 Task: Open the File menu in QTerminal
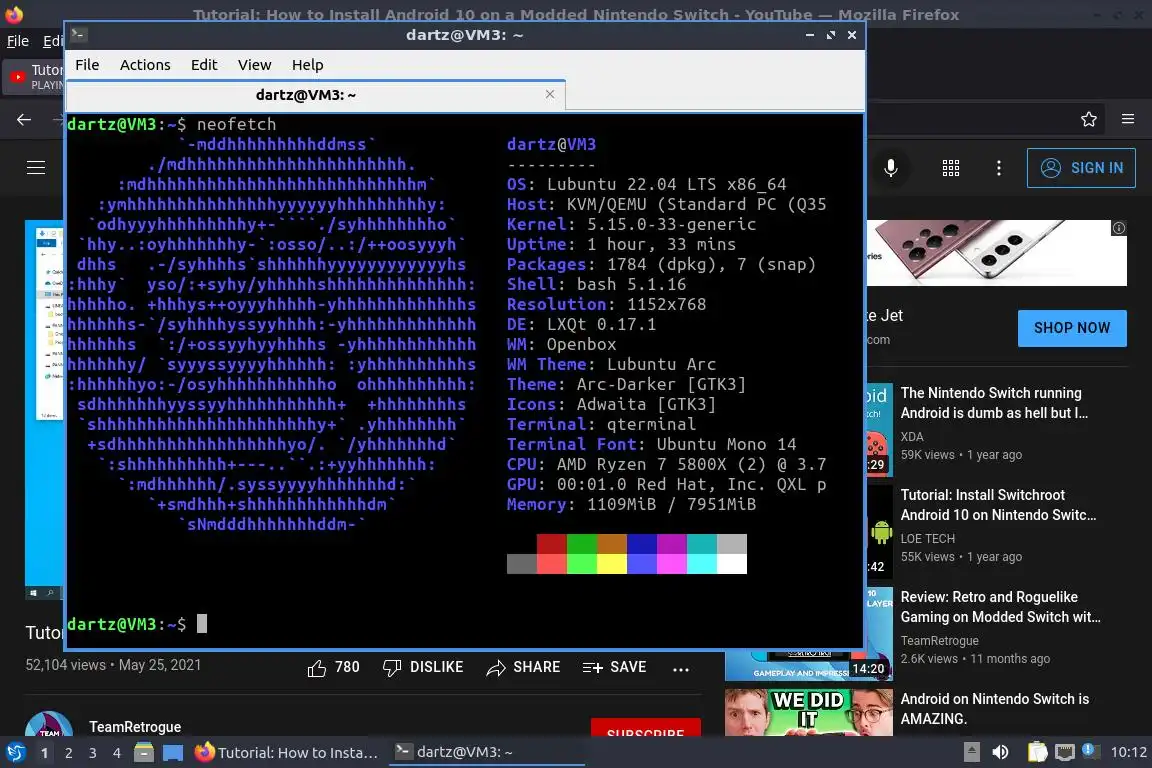(87, 65)
